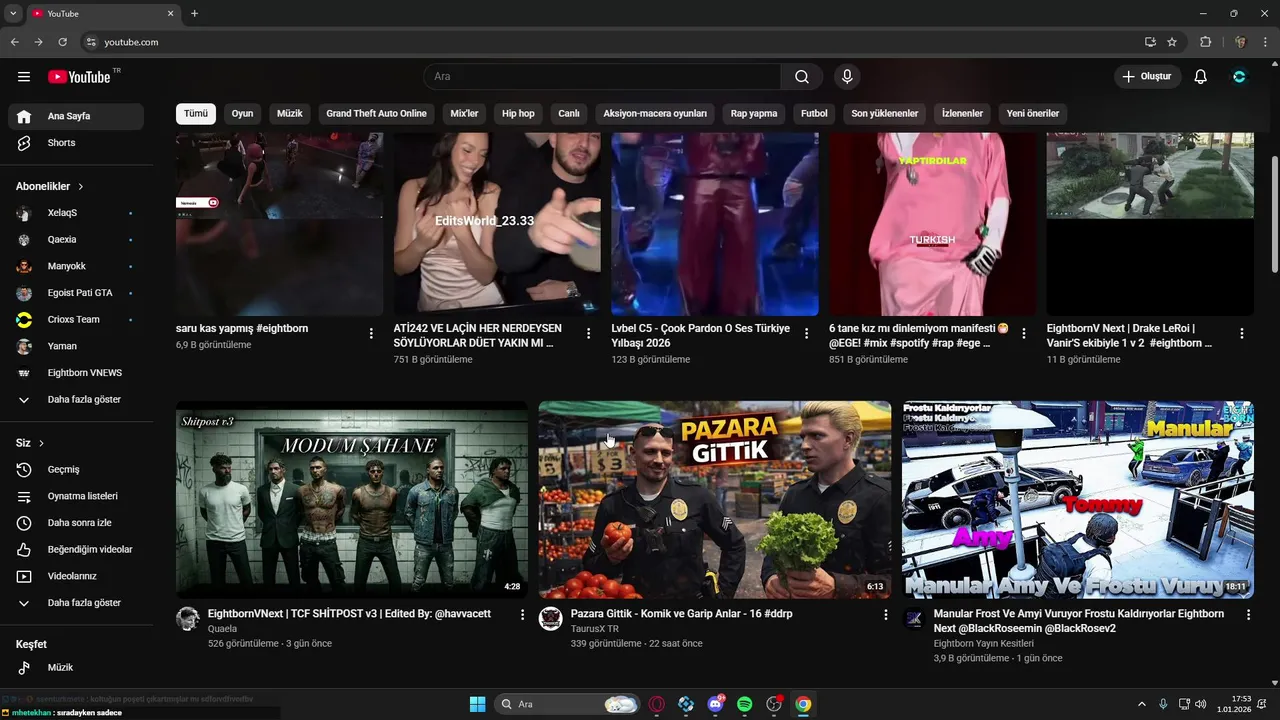This screenshot has width=1280, height=720.
Task: Open the Windows Start menu
Action: coord(477,704)
